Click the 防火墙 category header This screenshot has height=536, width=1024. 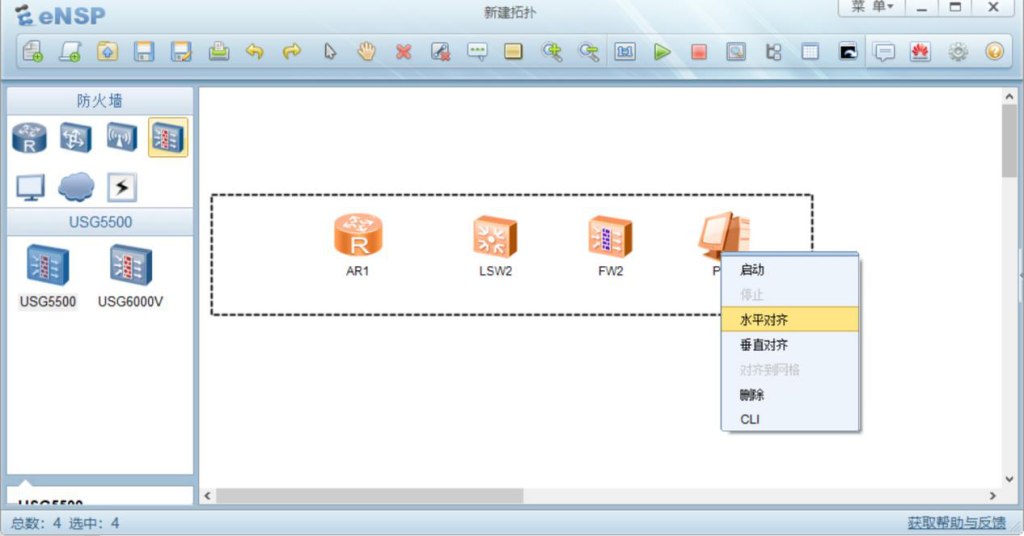tap(100, 101)
